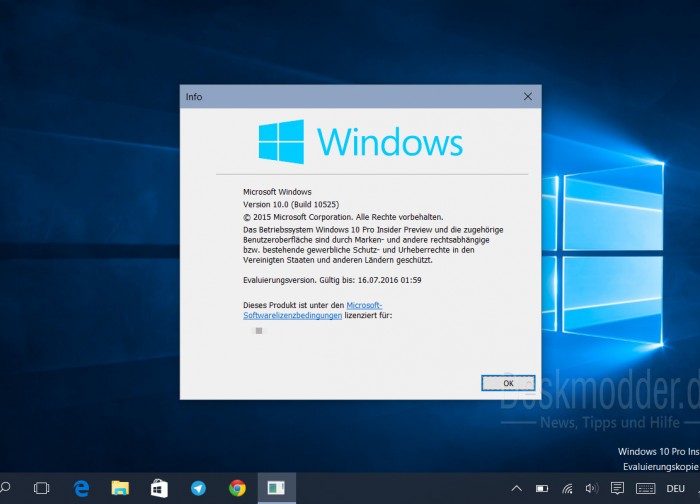Open File Explorer from taskbar

(120, 488)
